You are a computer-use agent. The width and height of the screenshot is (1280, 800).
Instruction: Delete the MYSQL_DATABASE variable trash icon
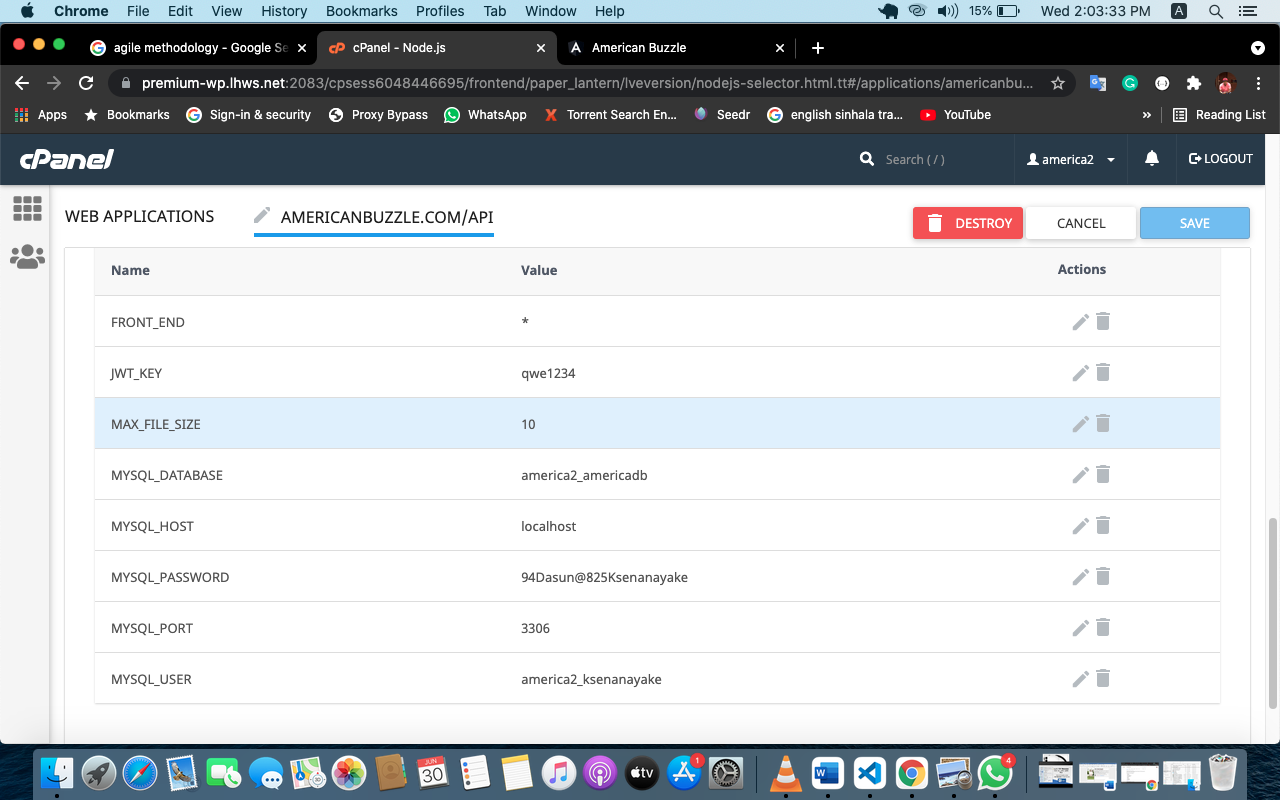pyautogui.click(x=1103, y=474)
